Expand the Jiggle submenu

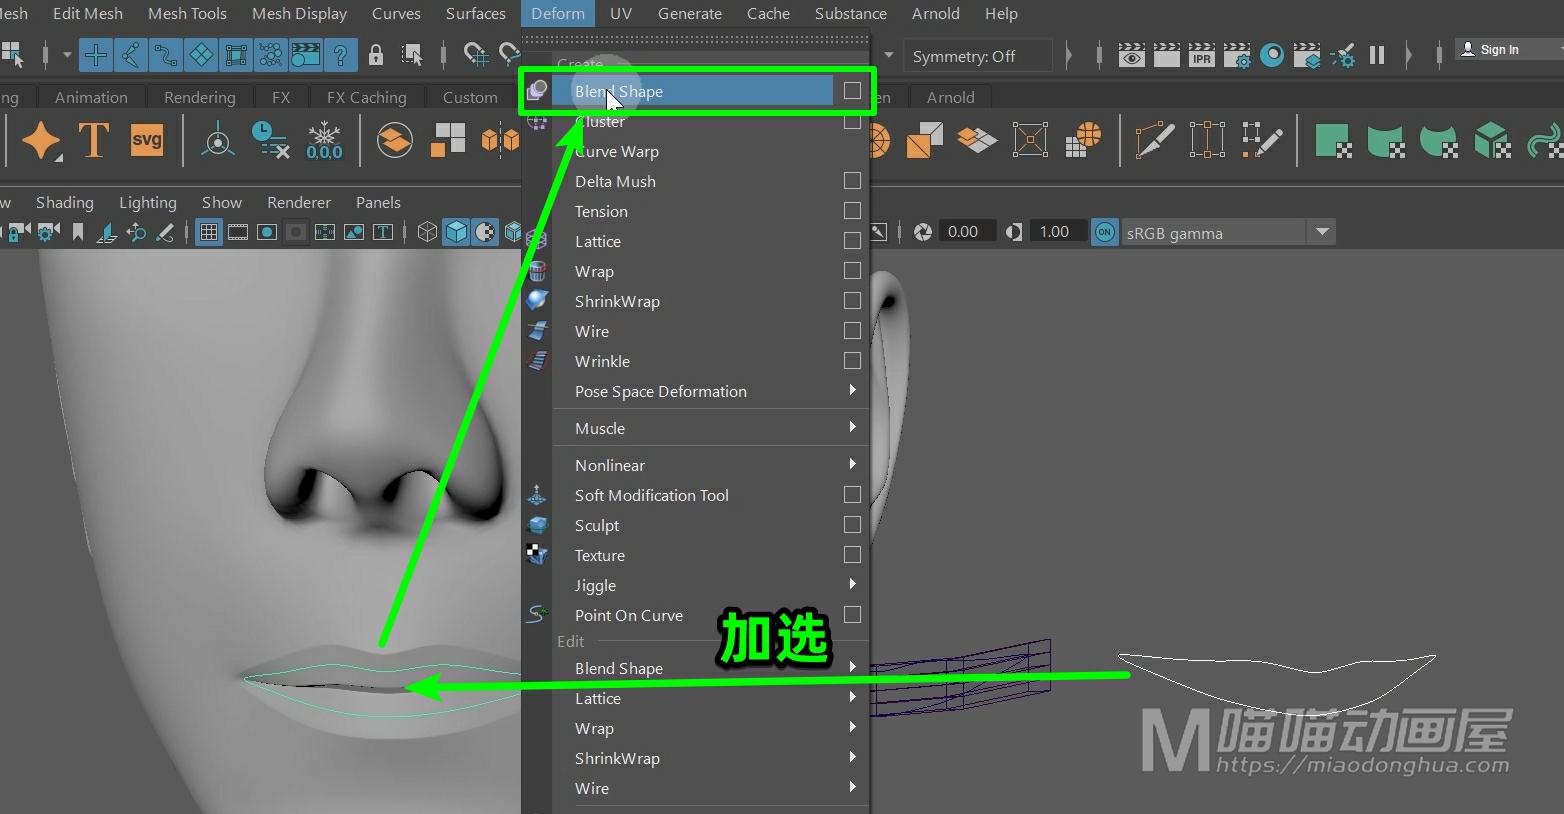coord(711,585)
